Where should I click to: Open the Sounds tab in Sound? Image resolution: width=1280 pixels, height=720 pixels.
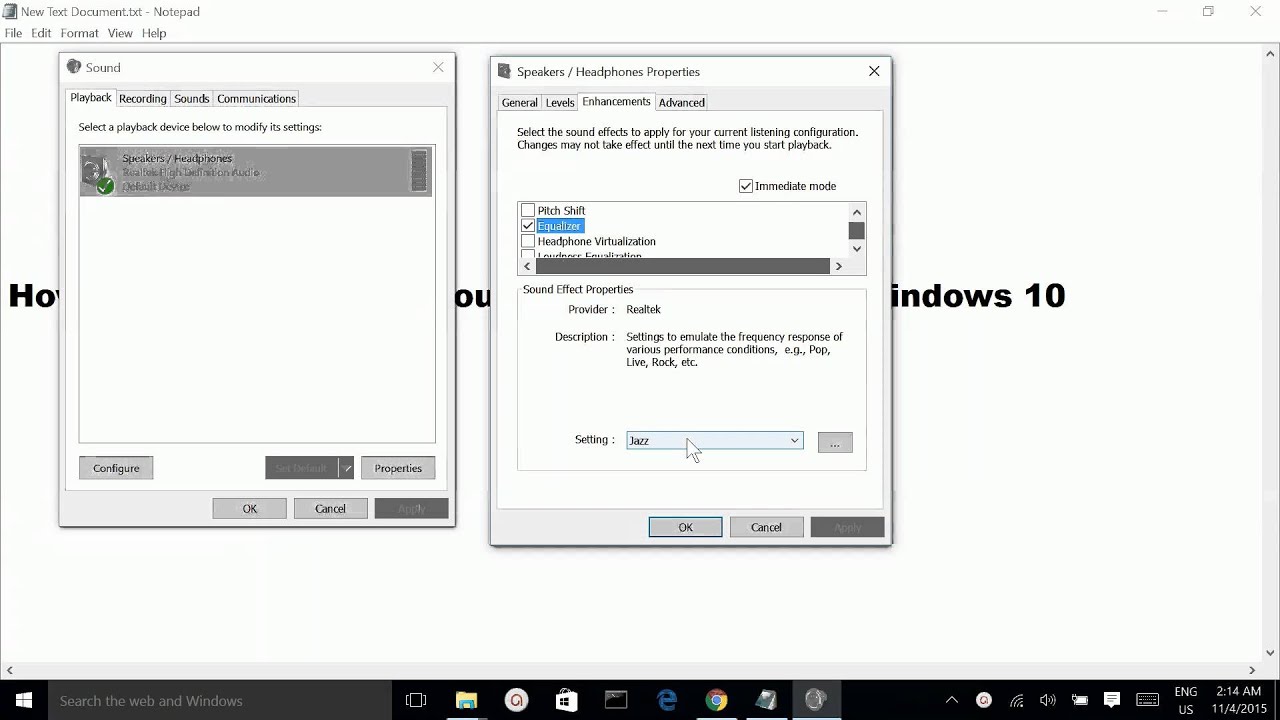point(191,98)
